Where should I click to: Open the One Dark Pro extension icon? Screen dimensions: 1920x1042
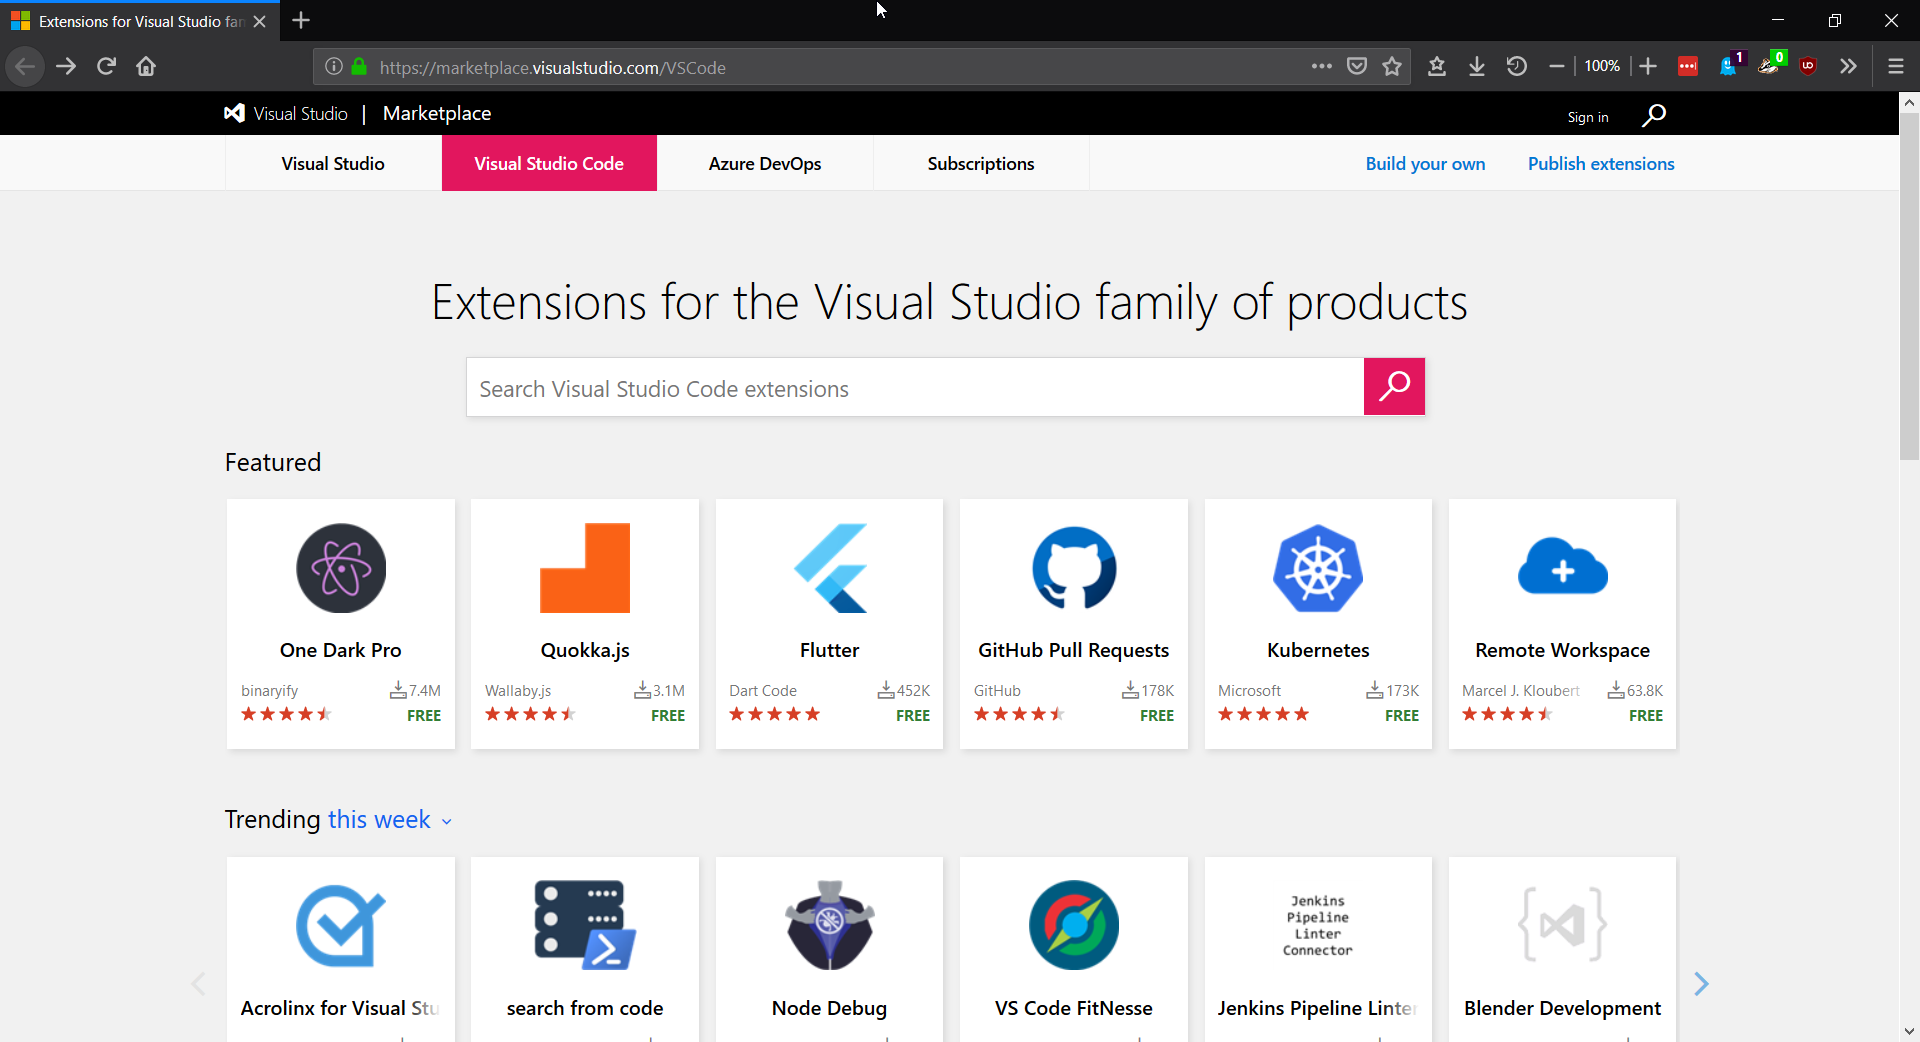point(341,568)
